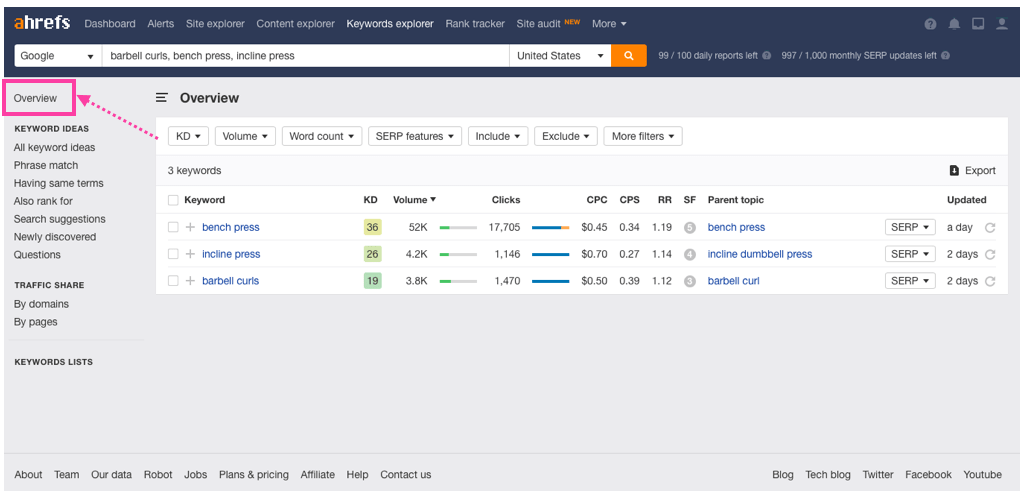Viewport: 1023px width, 496px height.
Task: Click the Export download icon
Action: (x=954, y=170)
